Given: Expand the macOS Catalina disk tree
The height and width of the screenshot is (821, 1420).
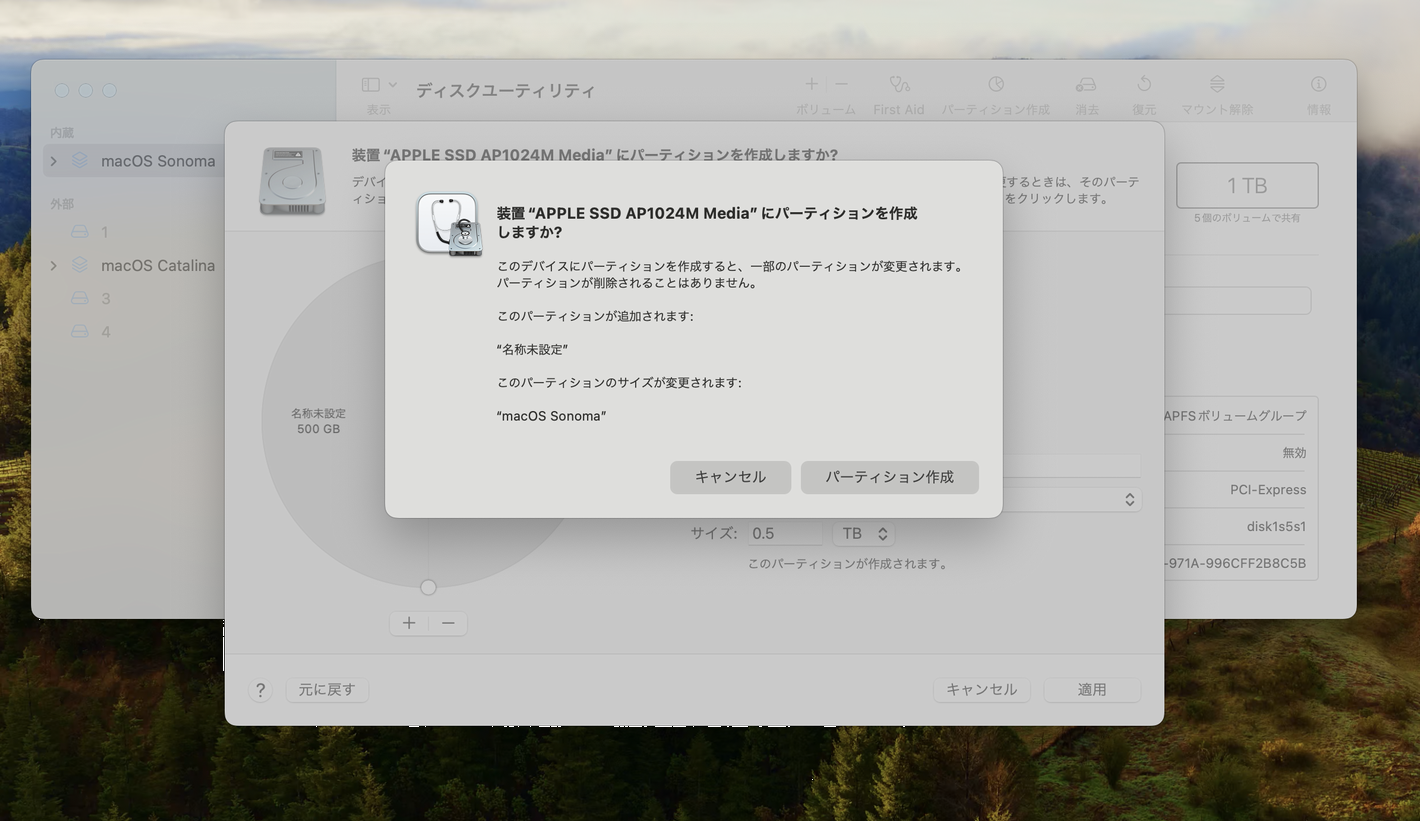Looking at the screenshot, I should click(x=54, y=265).
